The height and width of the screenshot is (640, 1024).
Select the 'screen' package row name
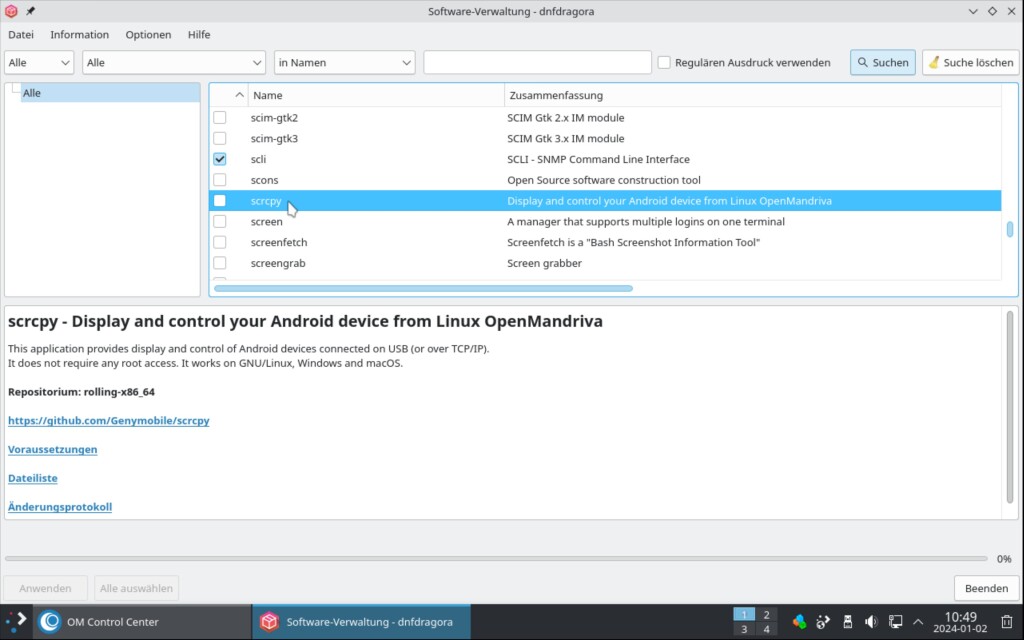pos(266,221)
